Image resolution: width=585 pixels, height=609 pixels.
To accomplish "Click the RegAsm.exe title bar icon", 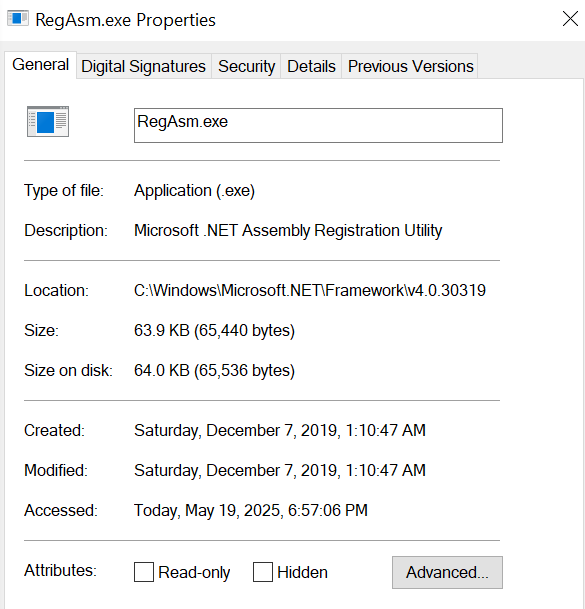I will point(18,19).
